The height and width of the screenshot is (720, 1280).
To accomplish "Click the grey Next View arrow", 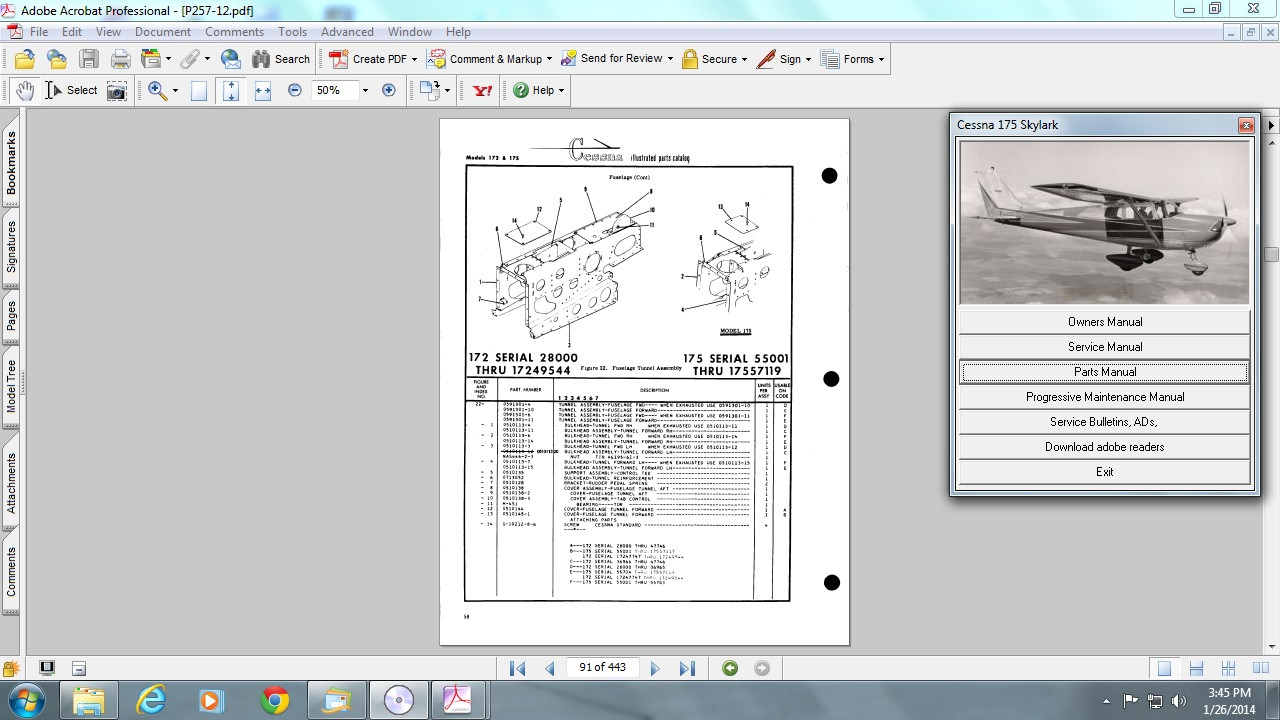I will tap(762, 668).
